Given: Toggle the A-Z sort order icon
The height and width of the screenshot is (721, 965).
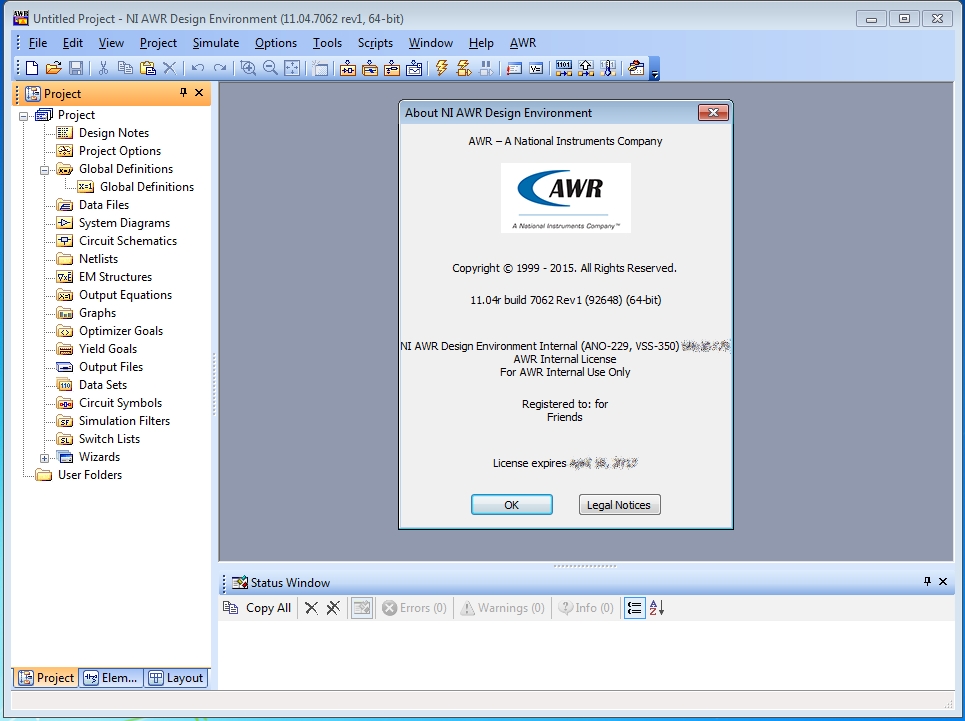Looking at the screenshot, I should coord(657,608).
